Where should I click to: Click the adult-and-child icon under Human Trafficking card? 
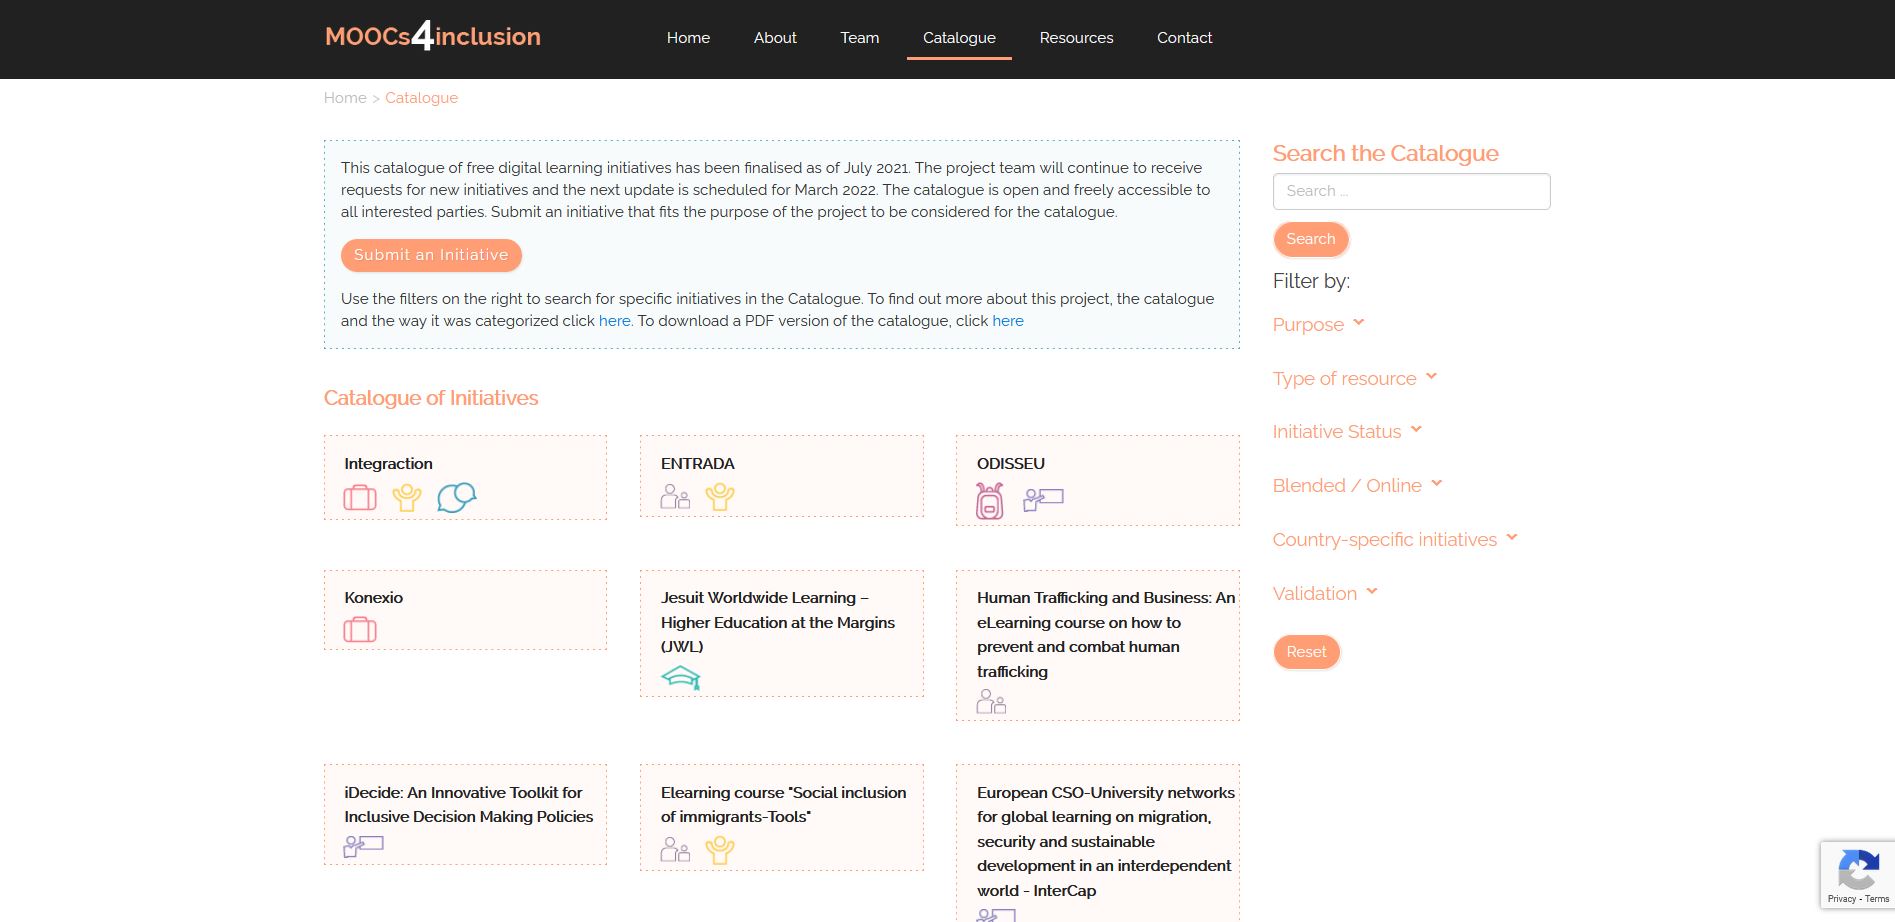[992, 701]
